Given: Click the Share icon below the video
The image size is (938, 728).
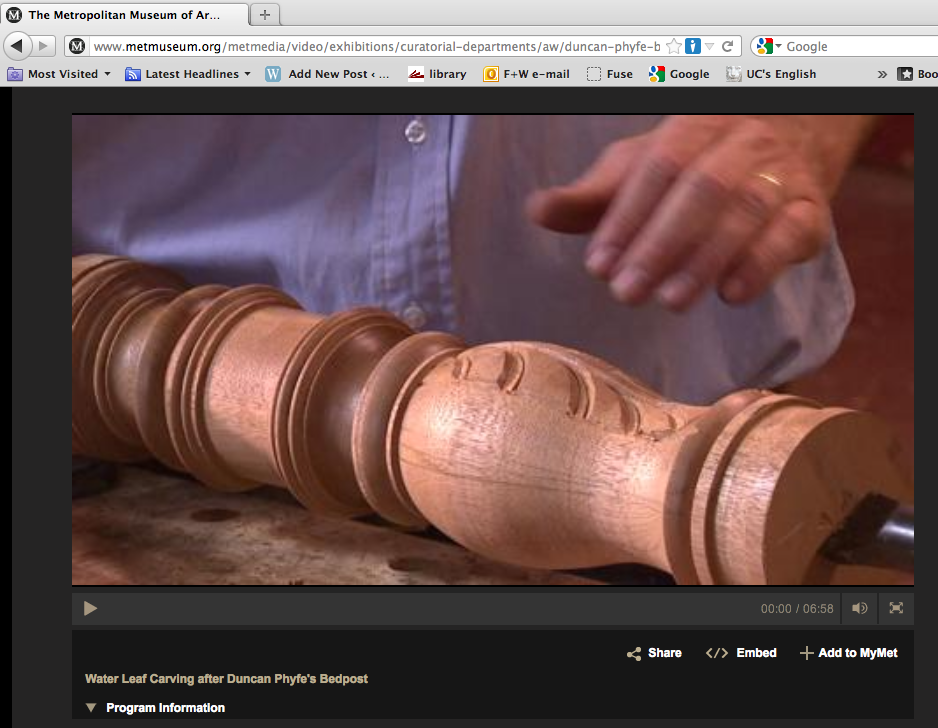Looking at the screenshot, I should [634, 653].
